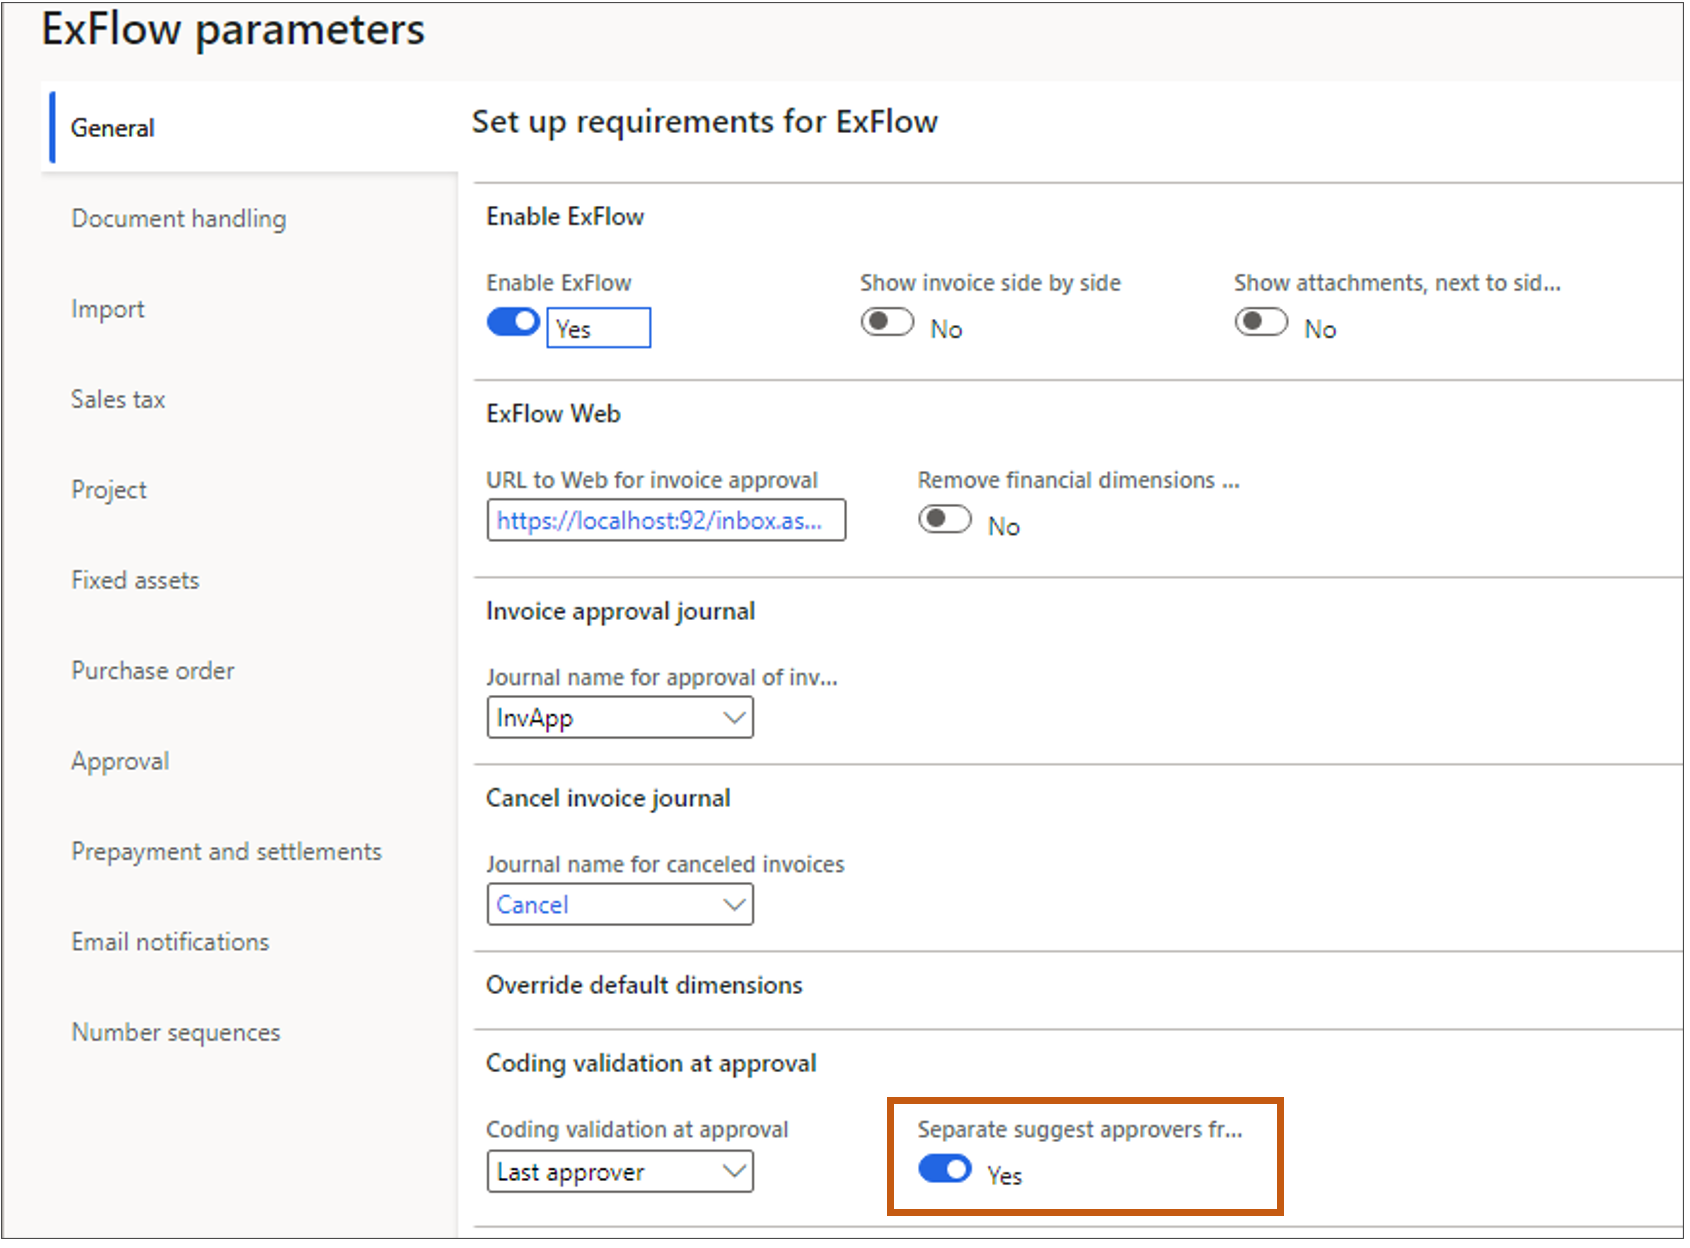Go to the Project tab
The image size is (1690, 1248).
(x=109, y=490)
